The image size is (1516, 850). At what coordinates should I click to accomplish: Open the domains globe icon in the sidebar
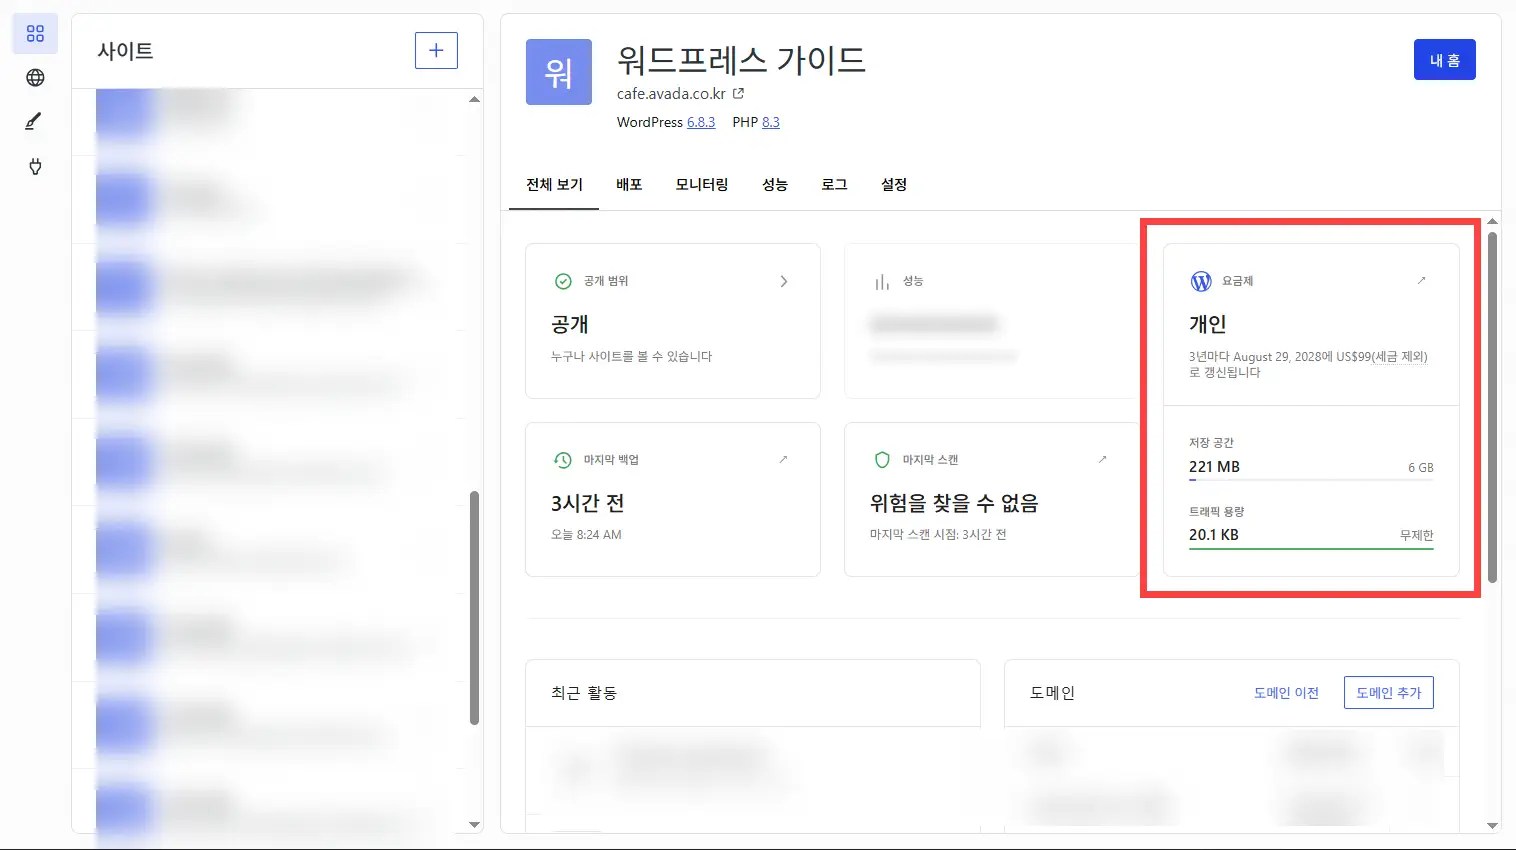35,77
